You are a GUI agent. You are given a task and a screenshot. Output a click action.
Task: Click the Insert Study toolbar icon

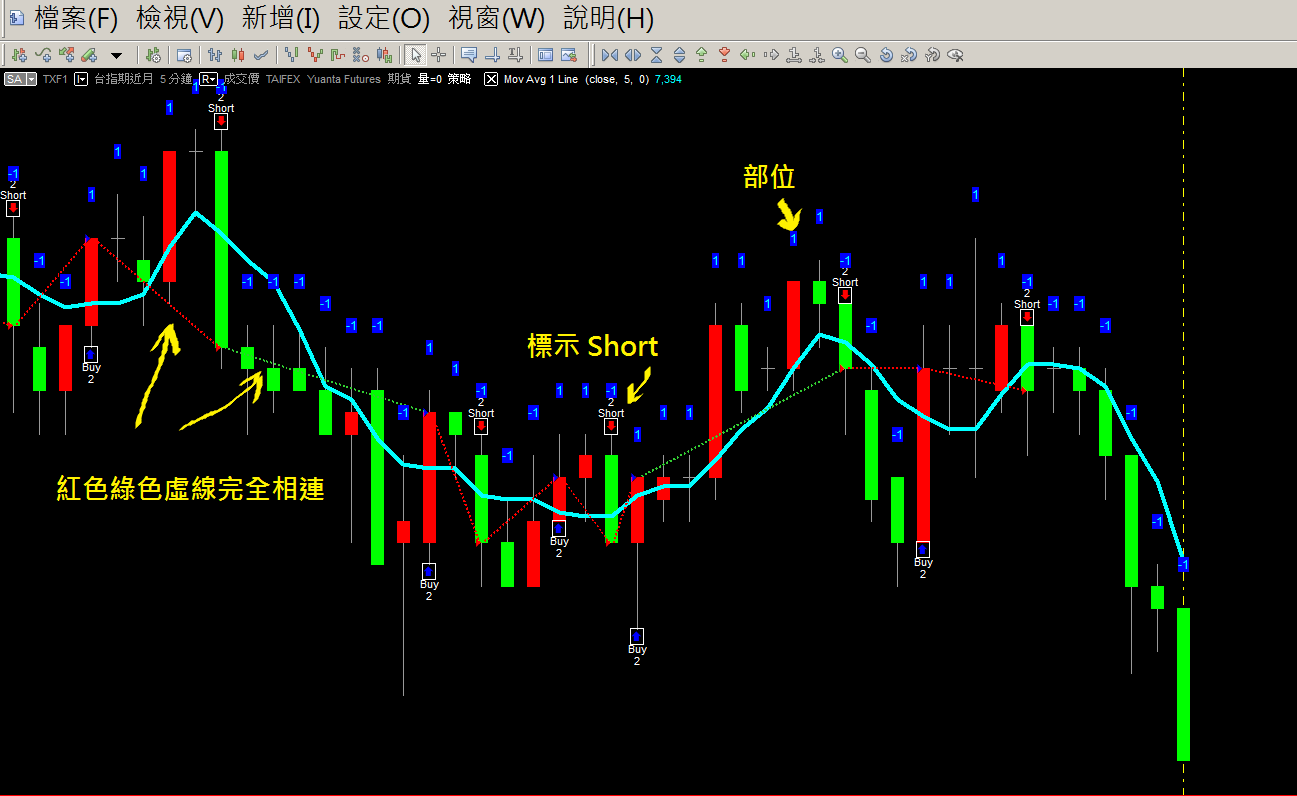tap(44, 55)
